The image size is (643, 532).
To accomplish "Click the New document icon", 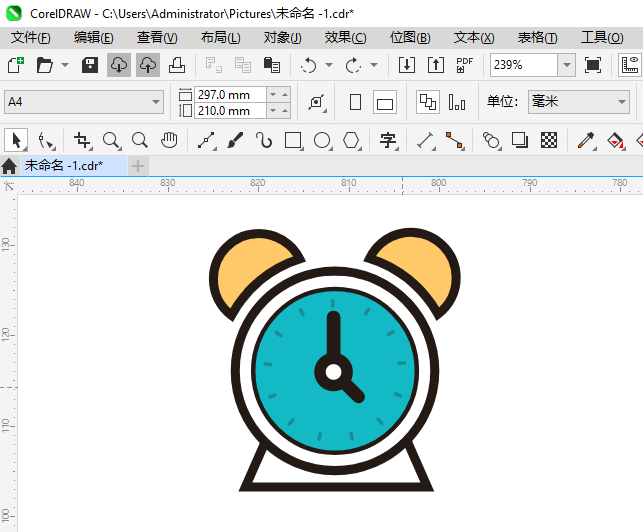I will (x=16, y=65).
